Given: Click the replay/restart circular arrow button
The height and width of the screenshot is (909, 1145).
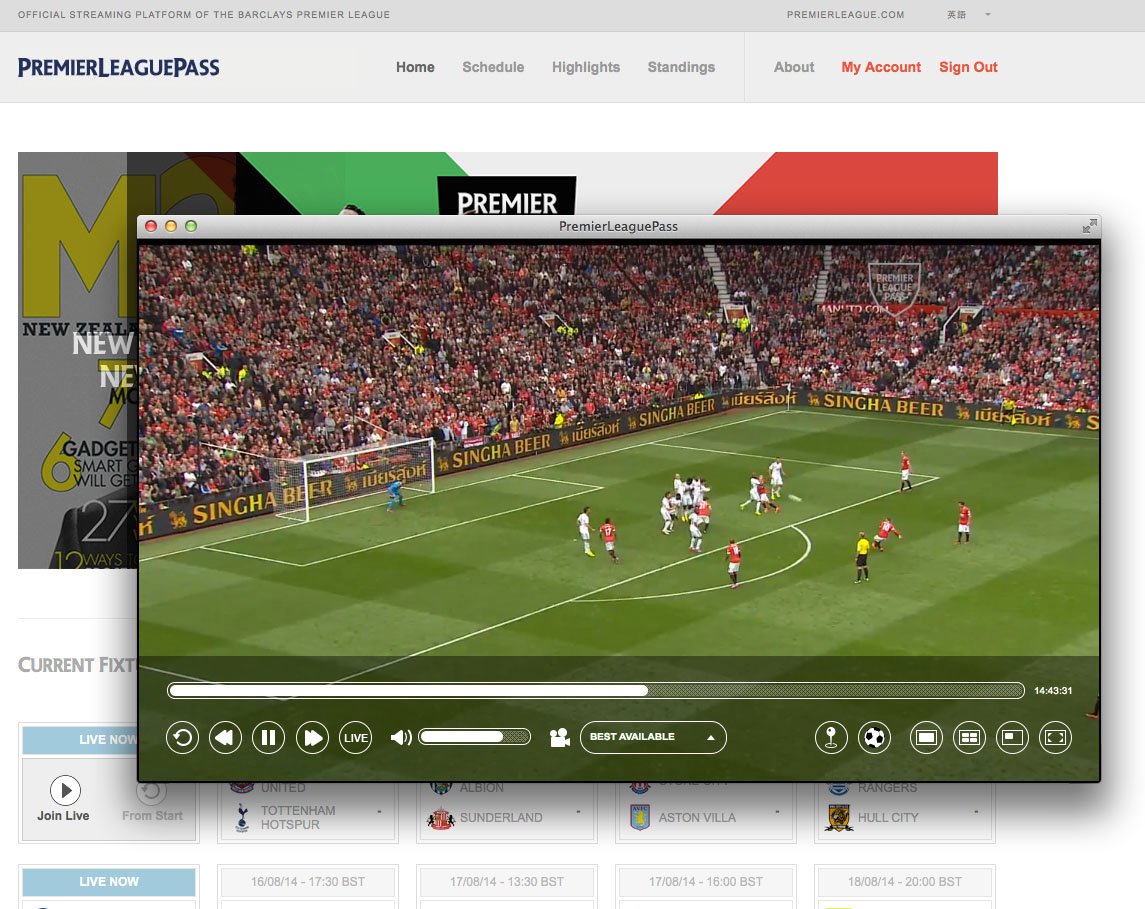Looking at the screenshot, I should pos(183,737).
